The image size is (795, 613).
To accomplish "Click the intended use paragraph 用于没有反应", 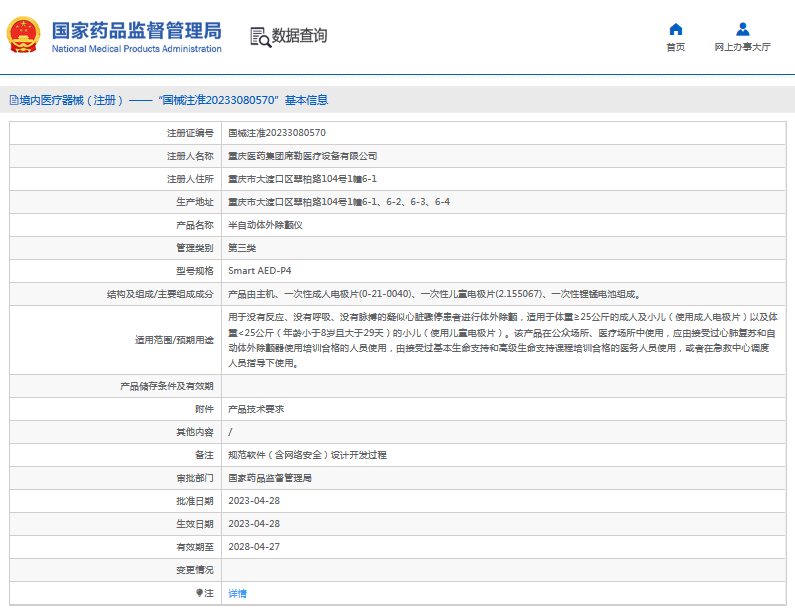I will point(503,340).
